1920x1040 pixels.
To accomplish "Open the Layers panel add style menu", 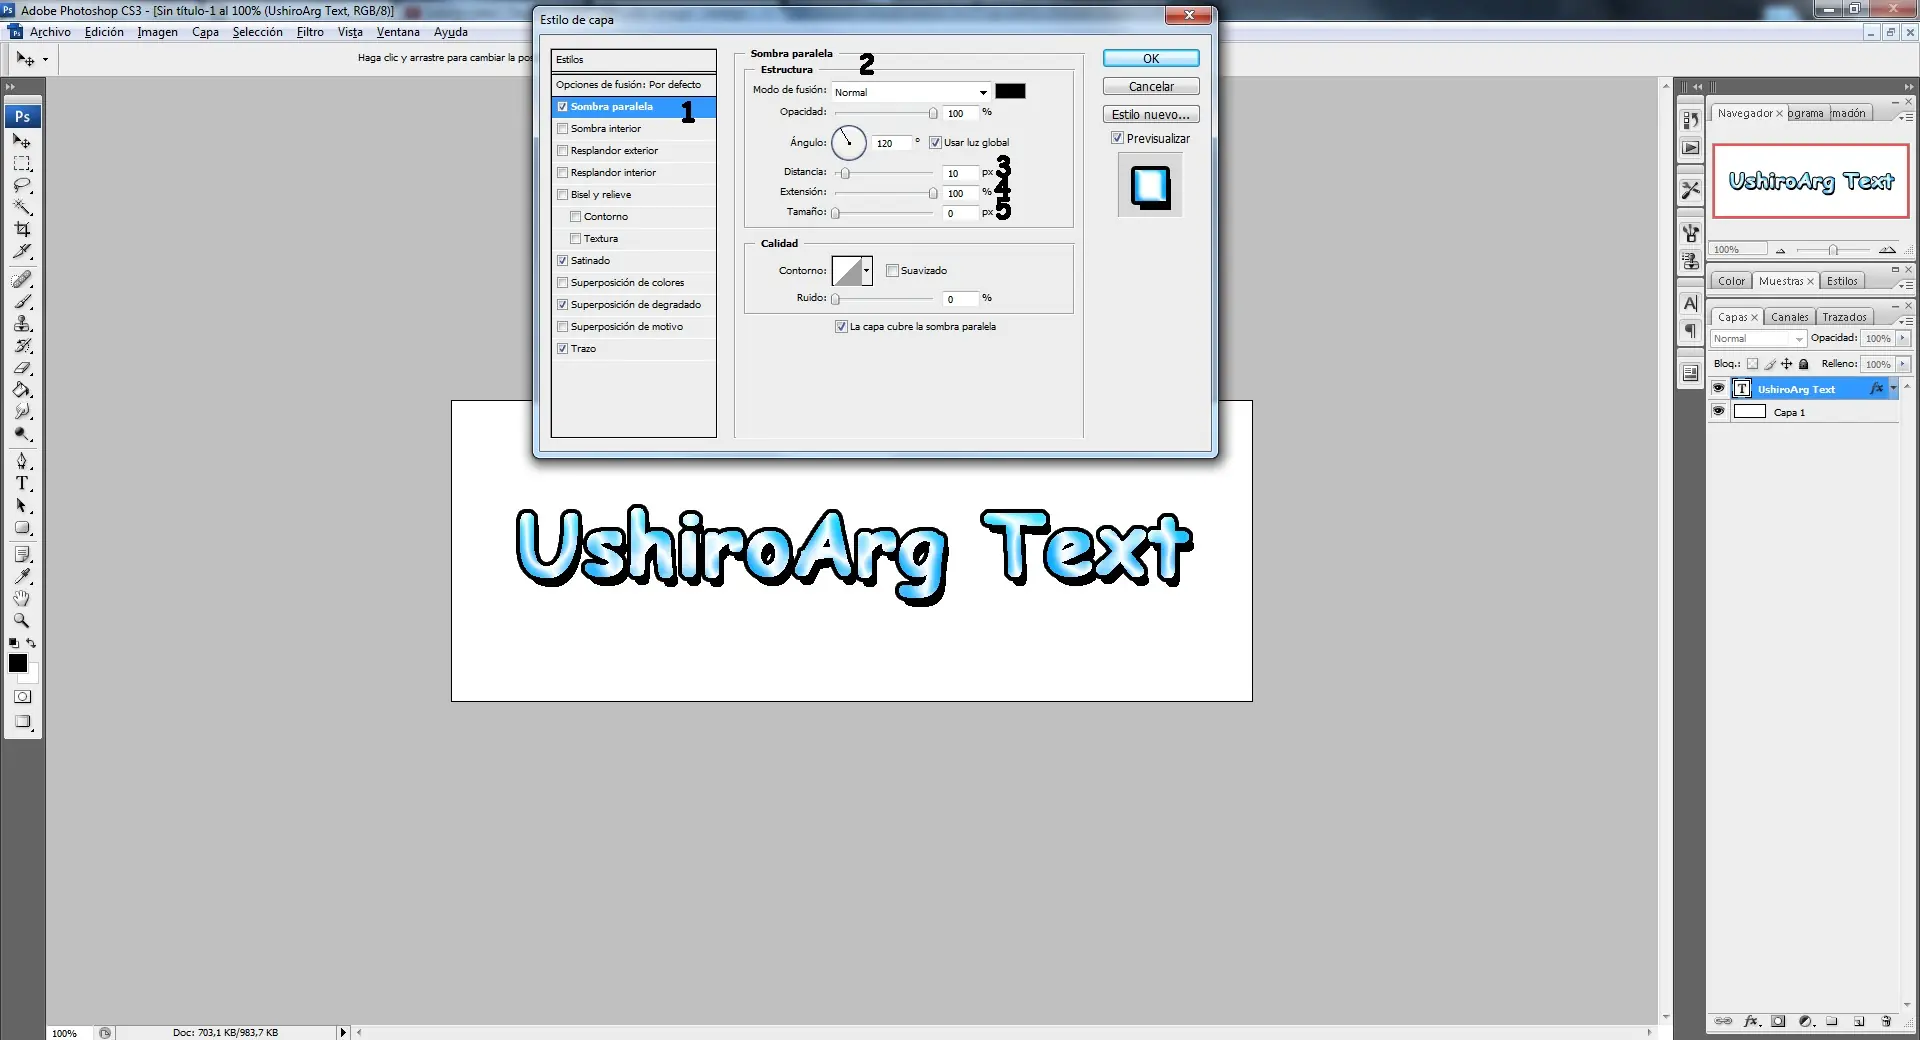I will [1751, 1021].
